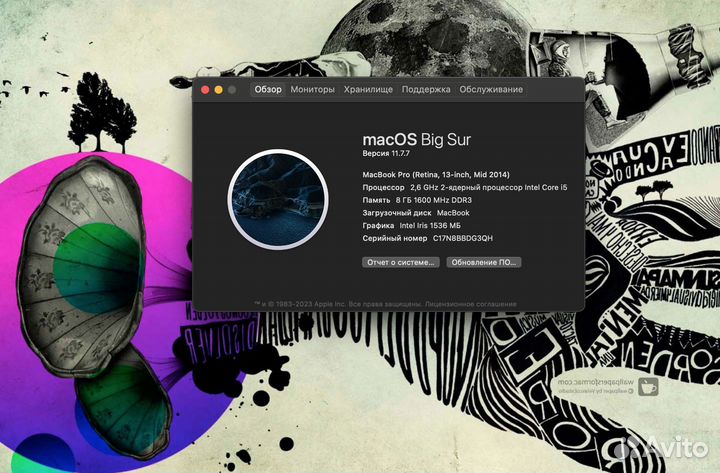Screen dimensions: 720x473
Task: Select serial number C17N8BBDG3QH
Action: pyautogui.click(x=463, y=238)
